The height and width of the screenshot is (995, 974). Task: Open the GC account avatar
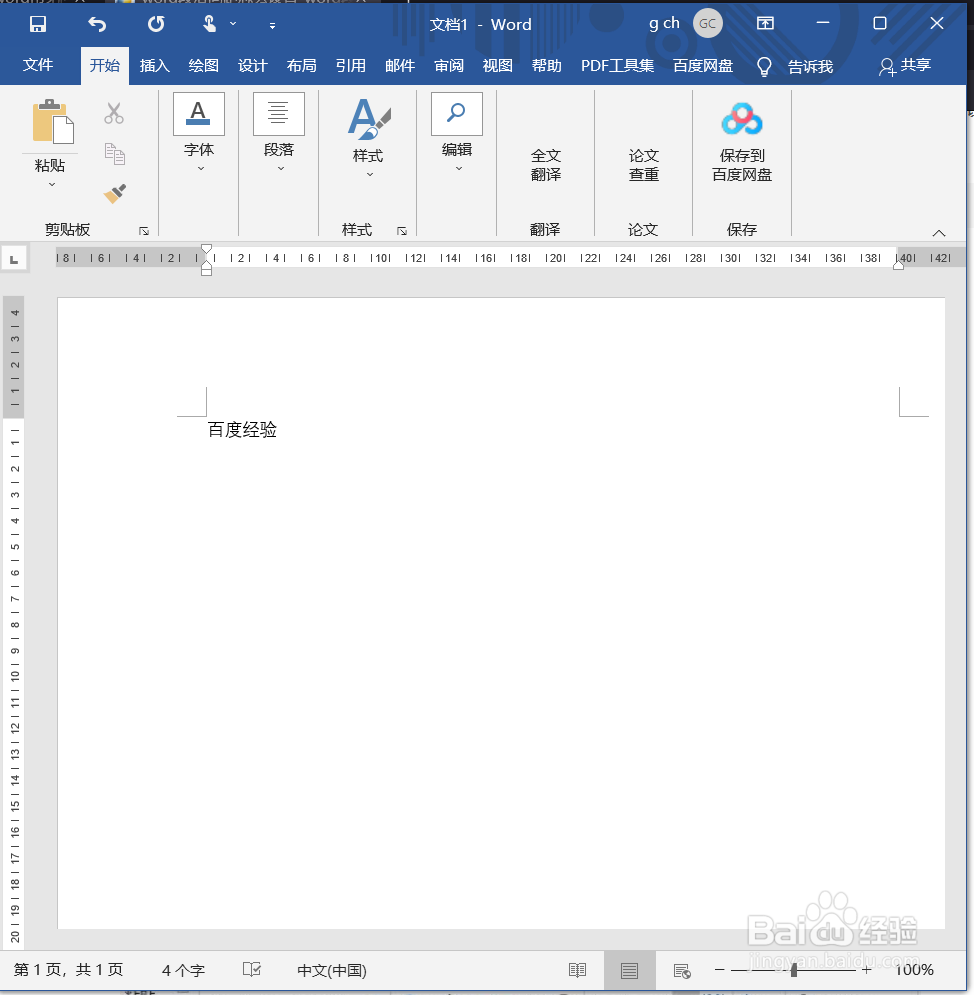707,23
